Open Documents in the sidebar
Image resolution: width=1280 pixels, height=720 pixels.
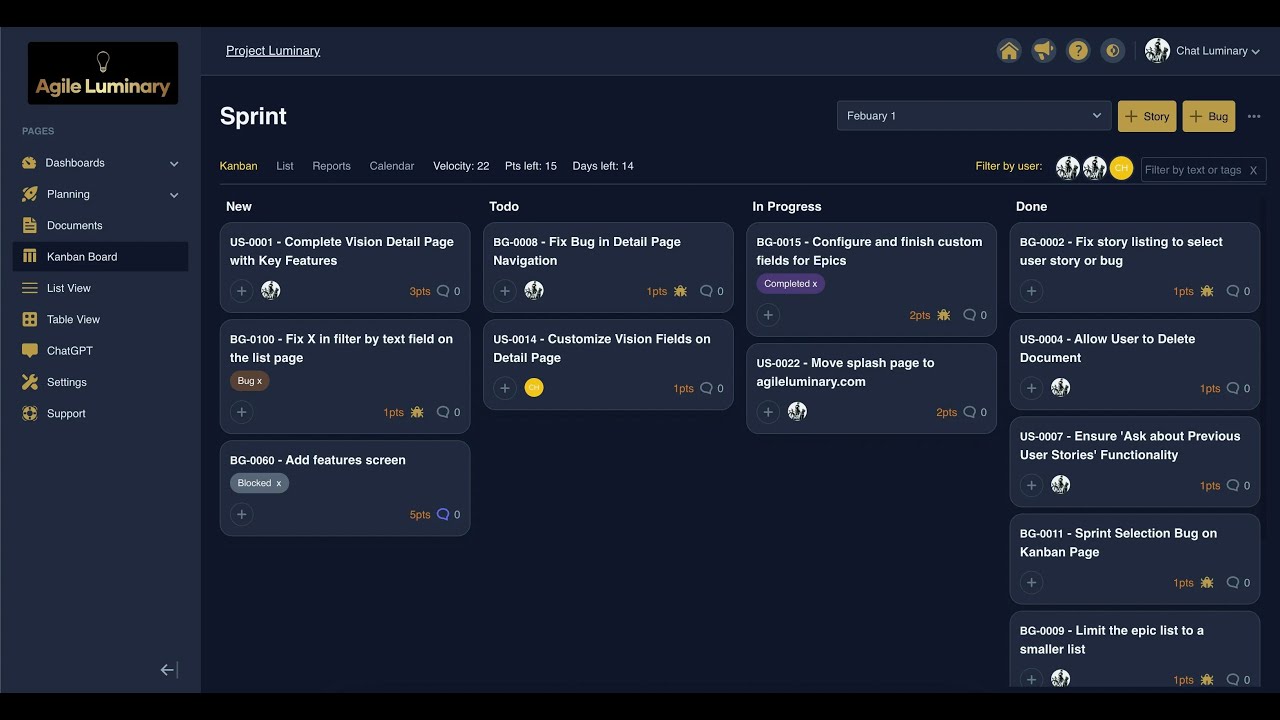100,225
